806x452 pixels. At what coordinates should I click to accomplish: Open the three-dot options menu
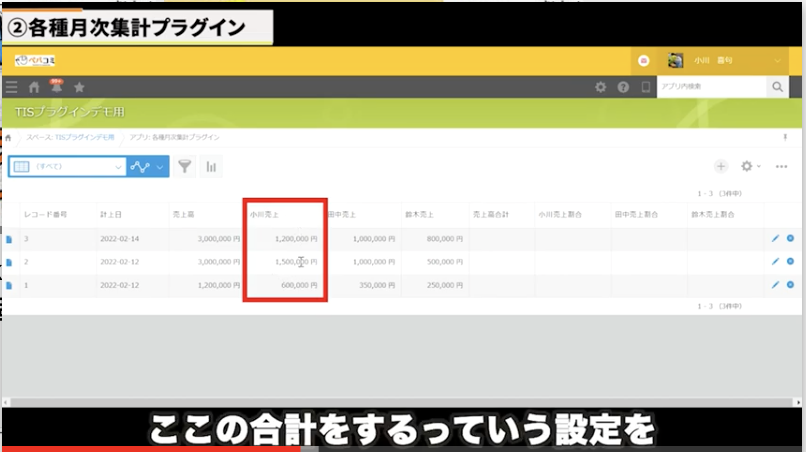(781, 166)
